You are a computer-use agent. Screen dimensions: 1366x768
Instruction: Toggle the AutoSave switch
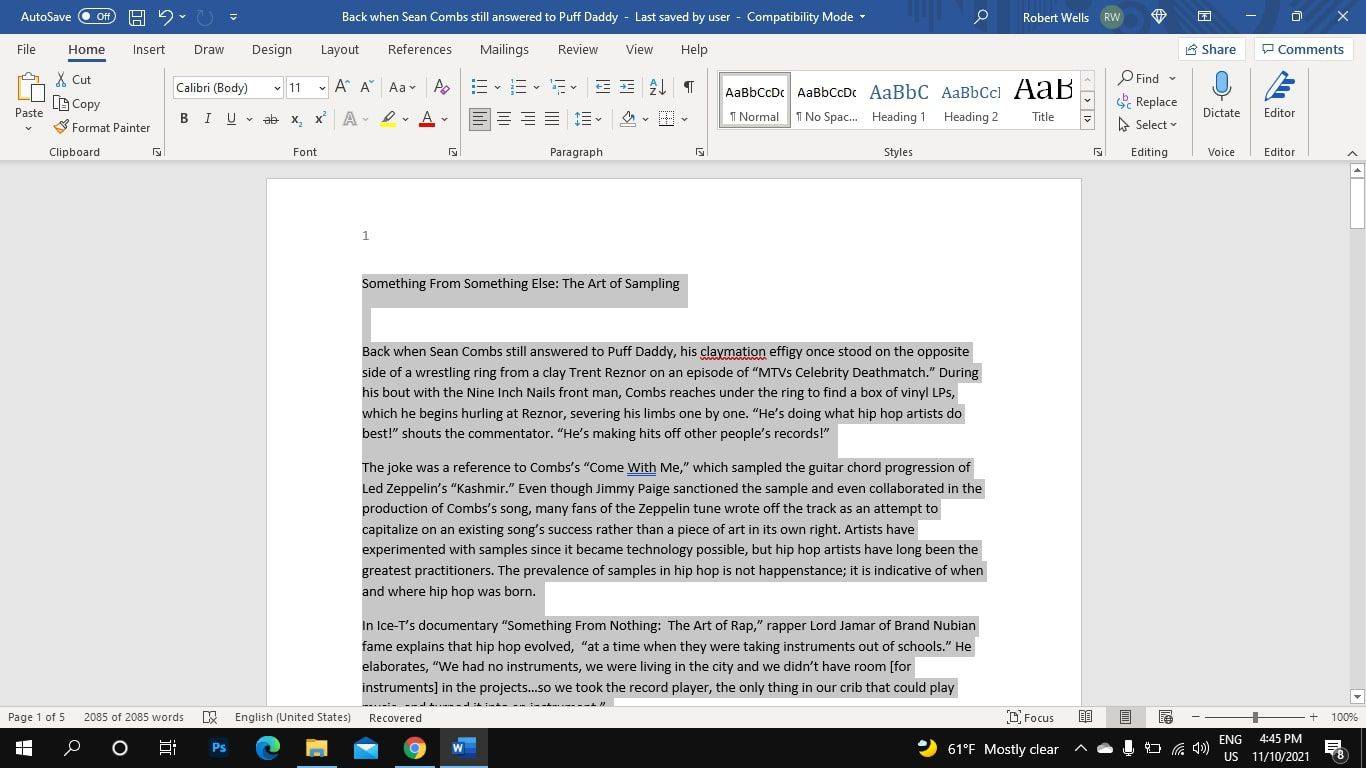click(x=97, y=16)
